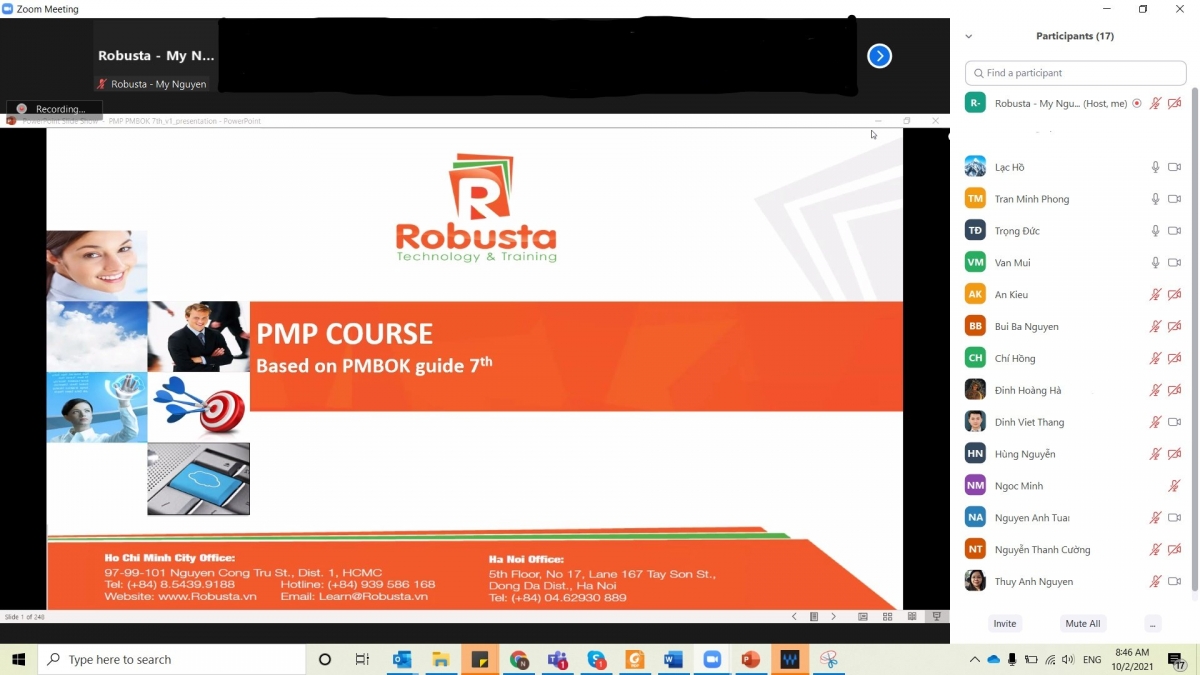Open Task View on the taskbar
This screenshot has height=675, width=1200.
362,659
